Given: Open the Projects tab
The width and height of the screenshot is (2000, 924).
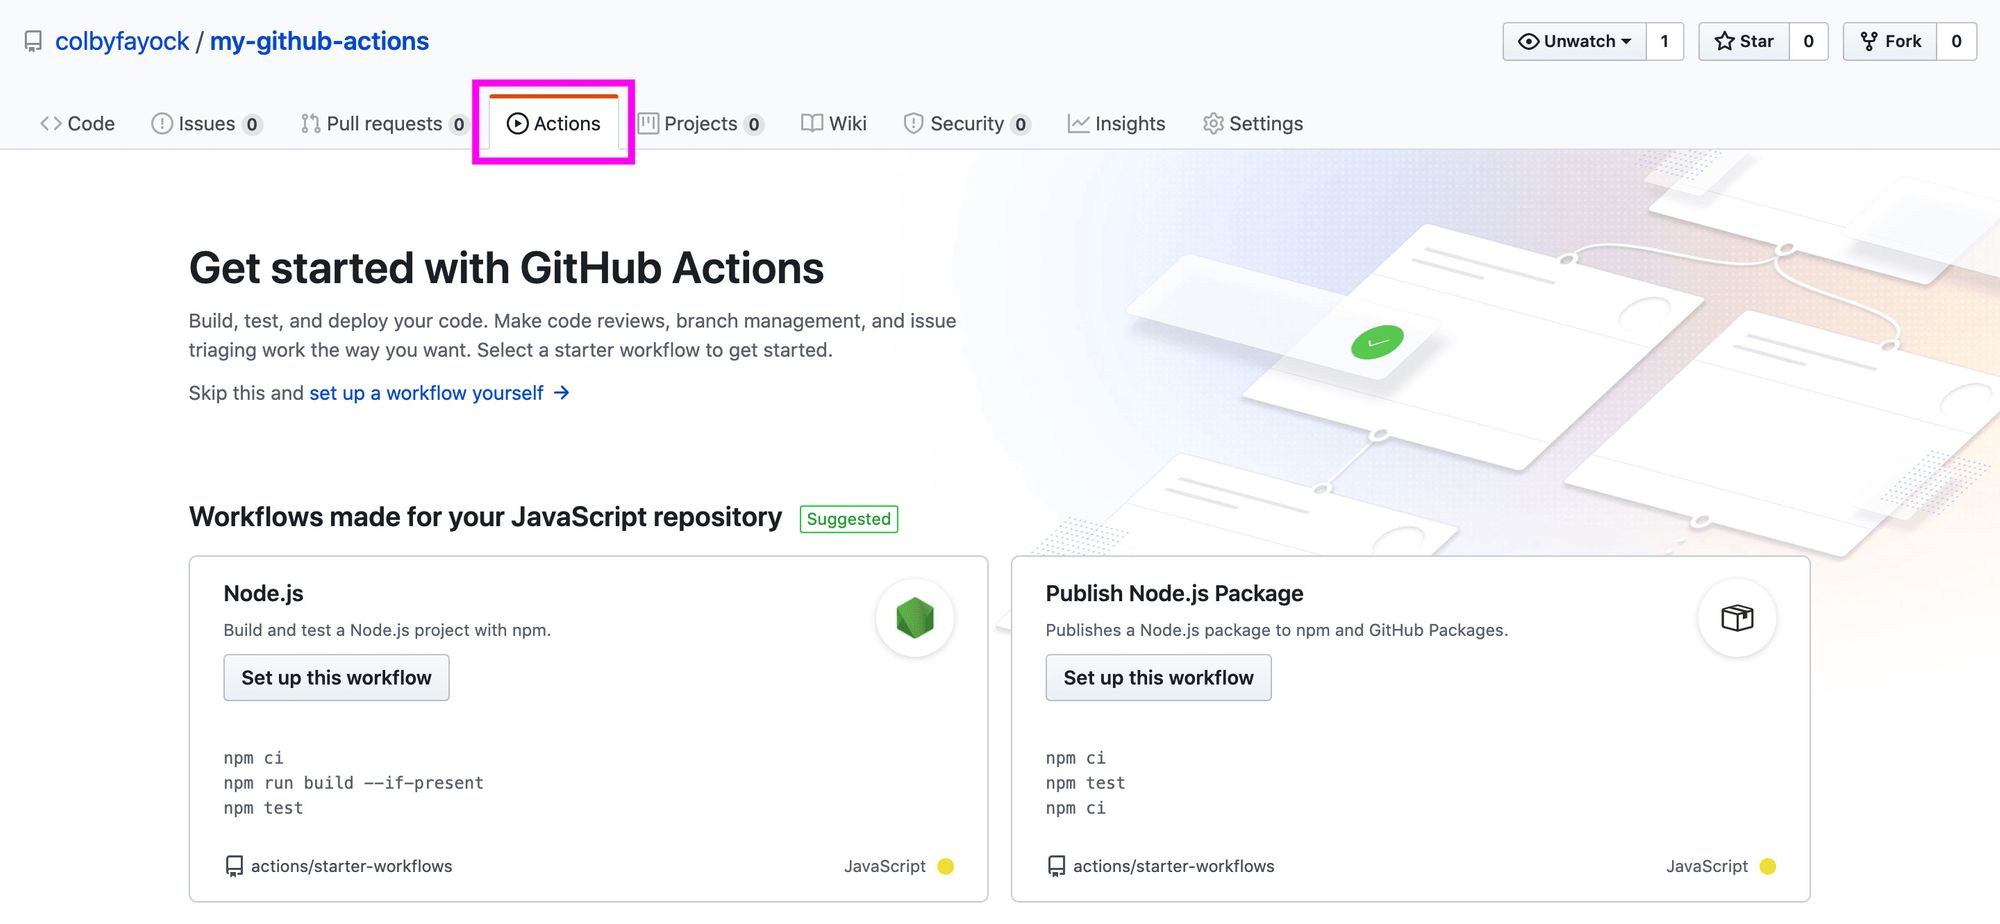Looking at the screenshot, I should (x=701, y=123).
